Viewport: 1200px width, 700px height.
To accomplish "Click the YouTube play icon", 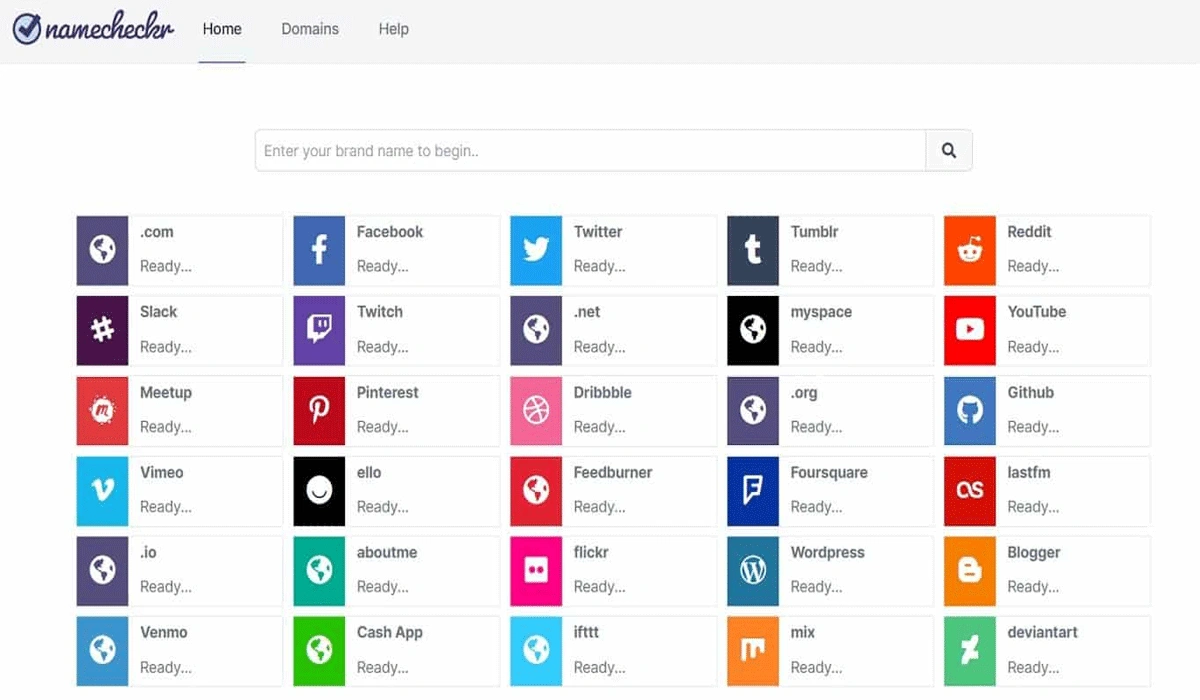I will point(968,330).
